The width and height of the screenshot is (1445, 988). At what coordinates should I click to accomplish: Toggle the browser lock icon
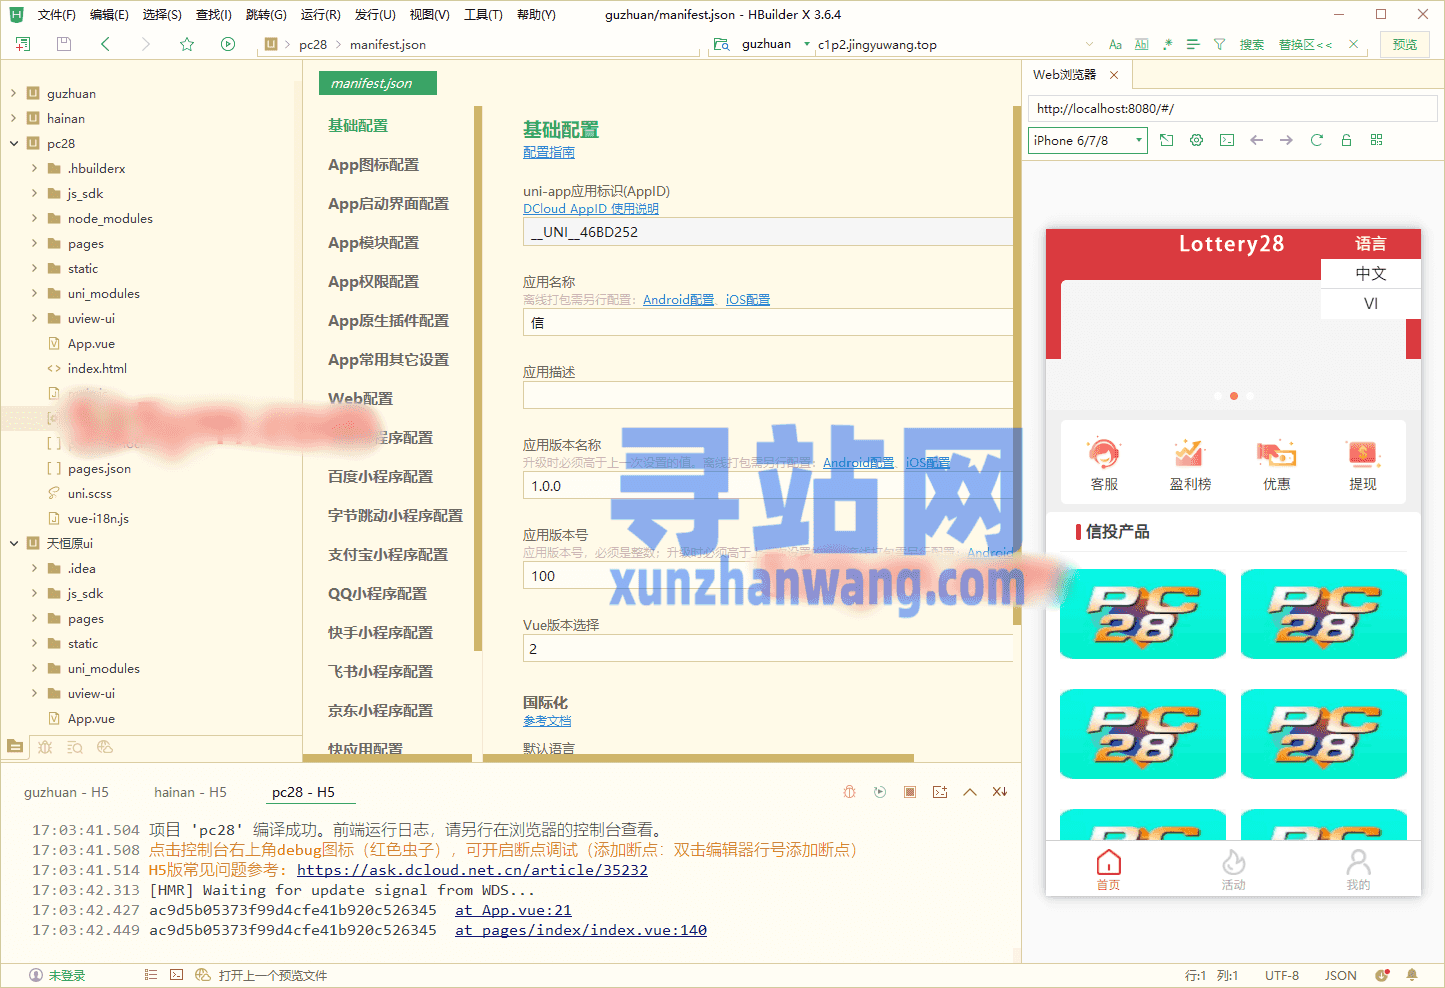(1346, 140)
